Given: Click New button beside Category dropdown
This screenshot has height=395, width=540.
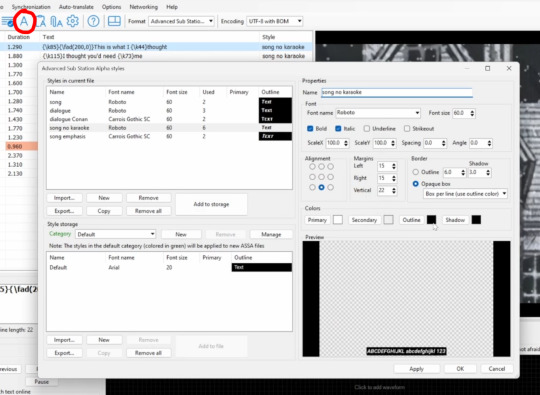Looking at the screenshot, I should [x=181, y=235].
